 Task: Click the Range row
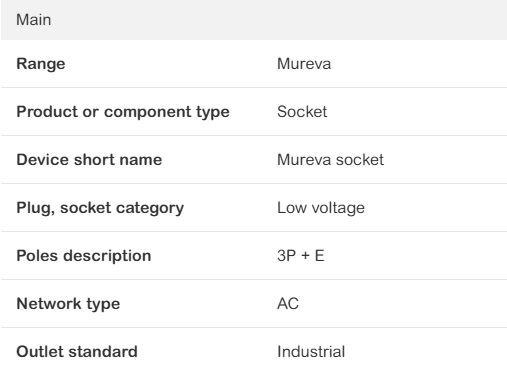pyautogui.click(x=254, y=64)
